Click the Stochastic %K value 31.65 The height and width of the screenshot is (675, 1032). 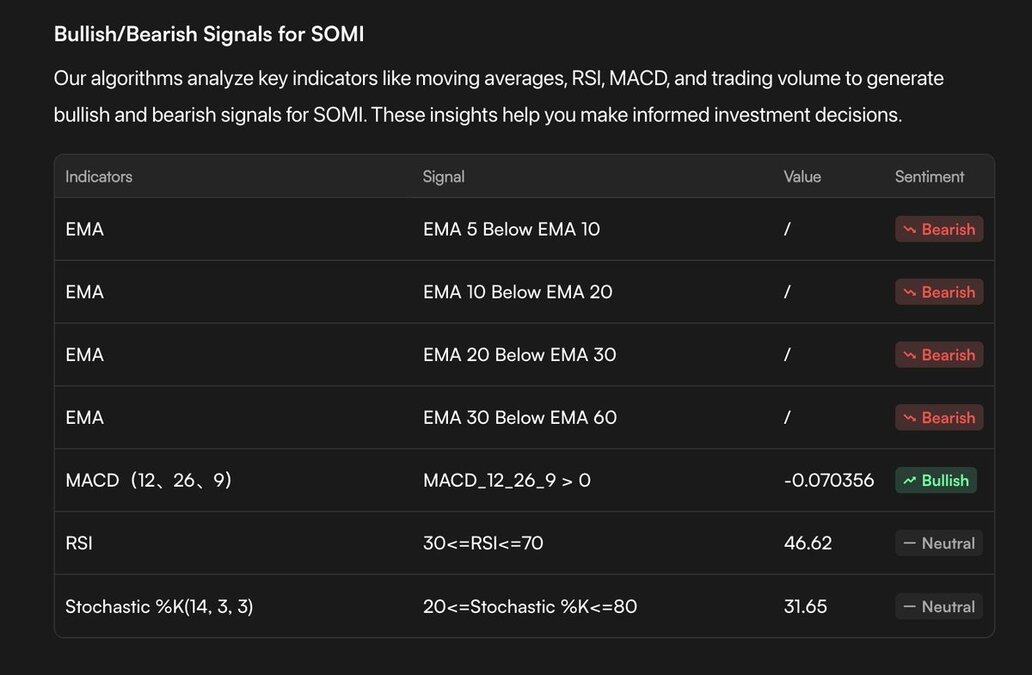(x=805, y=607)
